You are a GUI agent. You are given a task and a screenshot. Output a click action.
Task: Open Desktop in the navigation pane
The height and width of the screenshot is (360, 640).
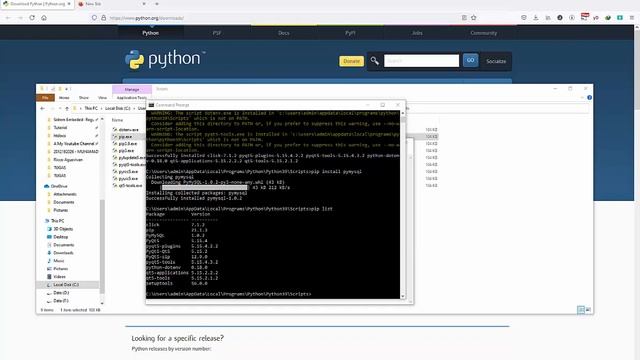click(x=60, y=237)
